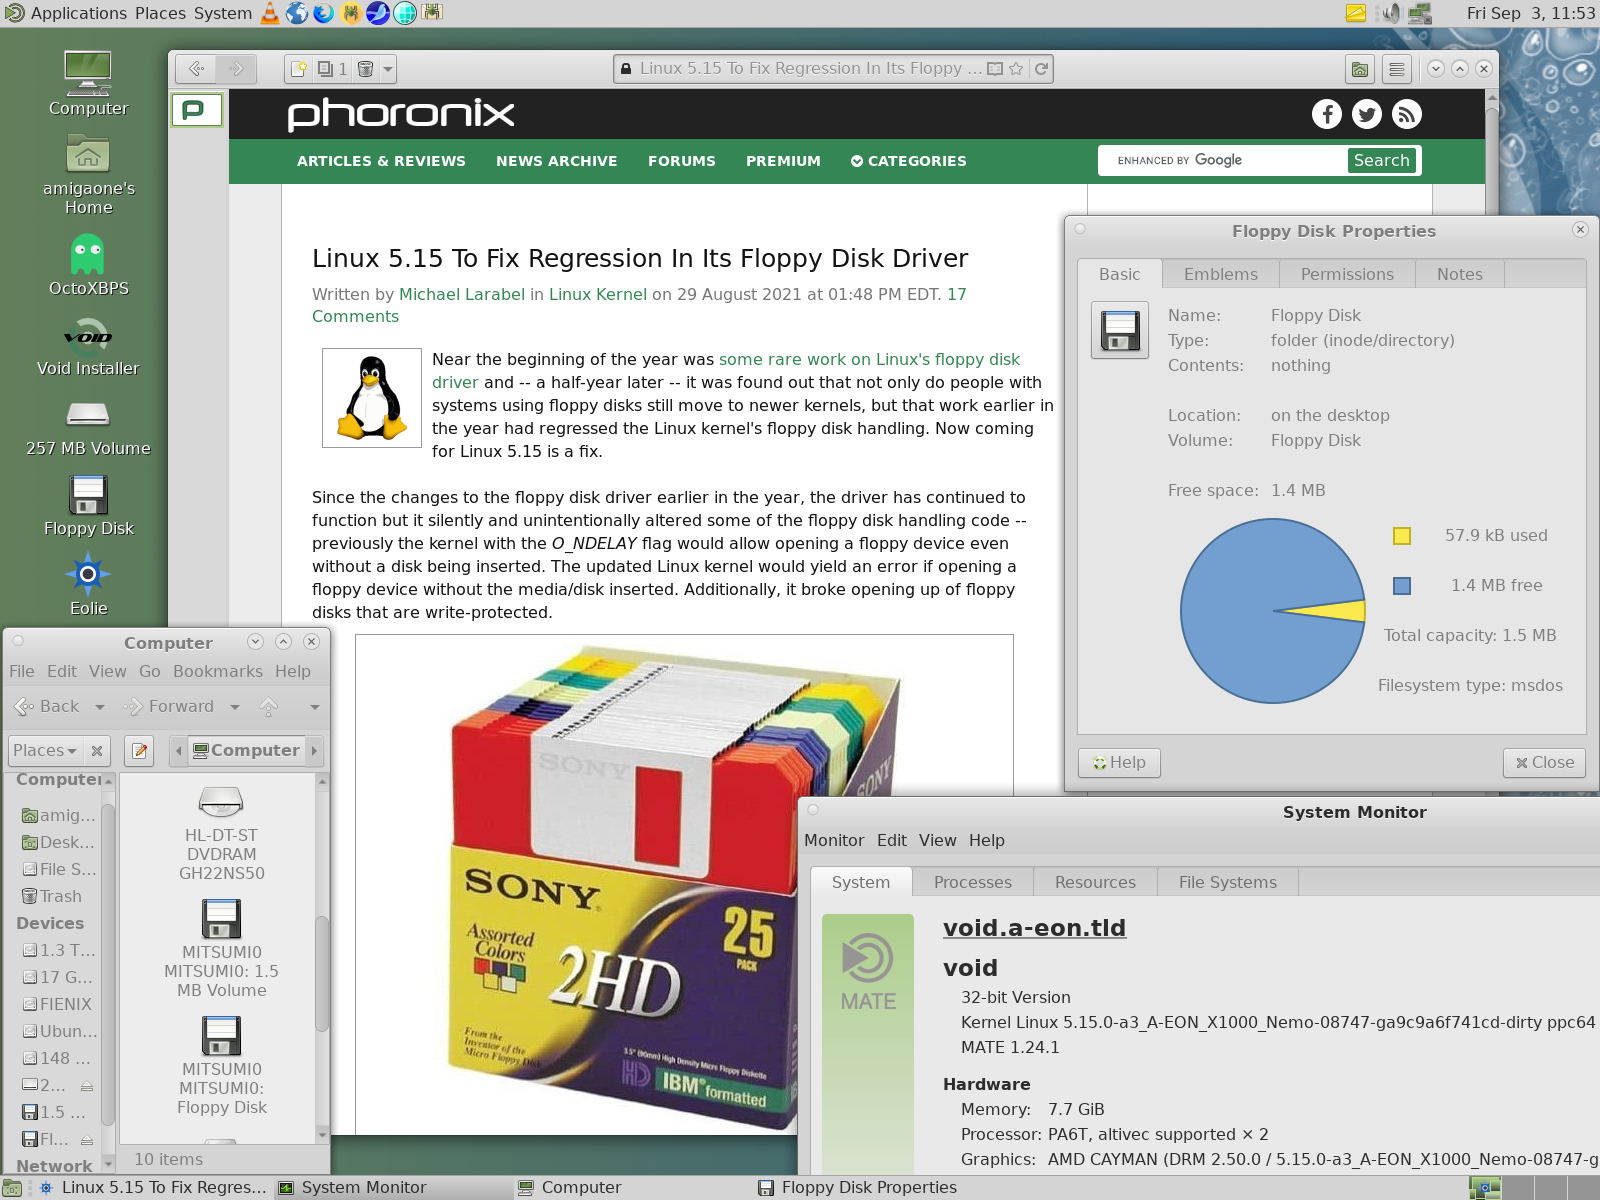The image size is (1600, 1200).
Task: Switch to the Emblems tab
Action: pyautogui.click(x=1221, y=274)
